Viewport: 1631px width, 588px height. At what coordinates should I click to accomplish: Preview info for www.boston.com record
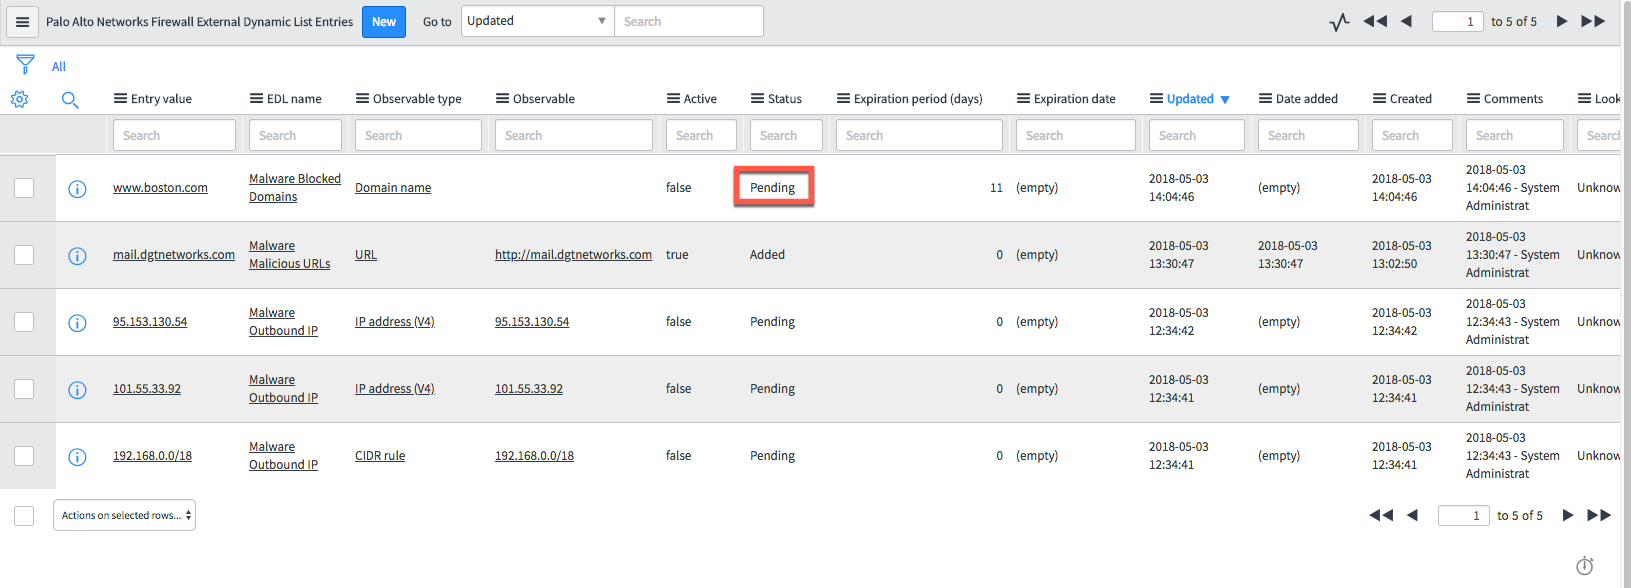pos(77,189)
